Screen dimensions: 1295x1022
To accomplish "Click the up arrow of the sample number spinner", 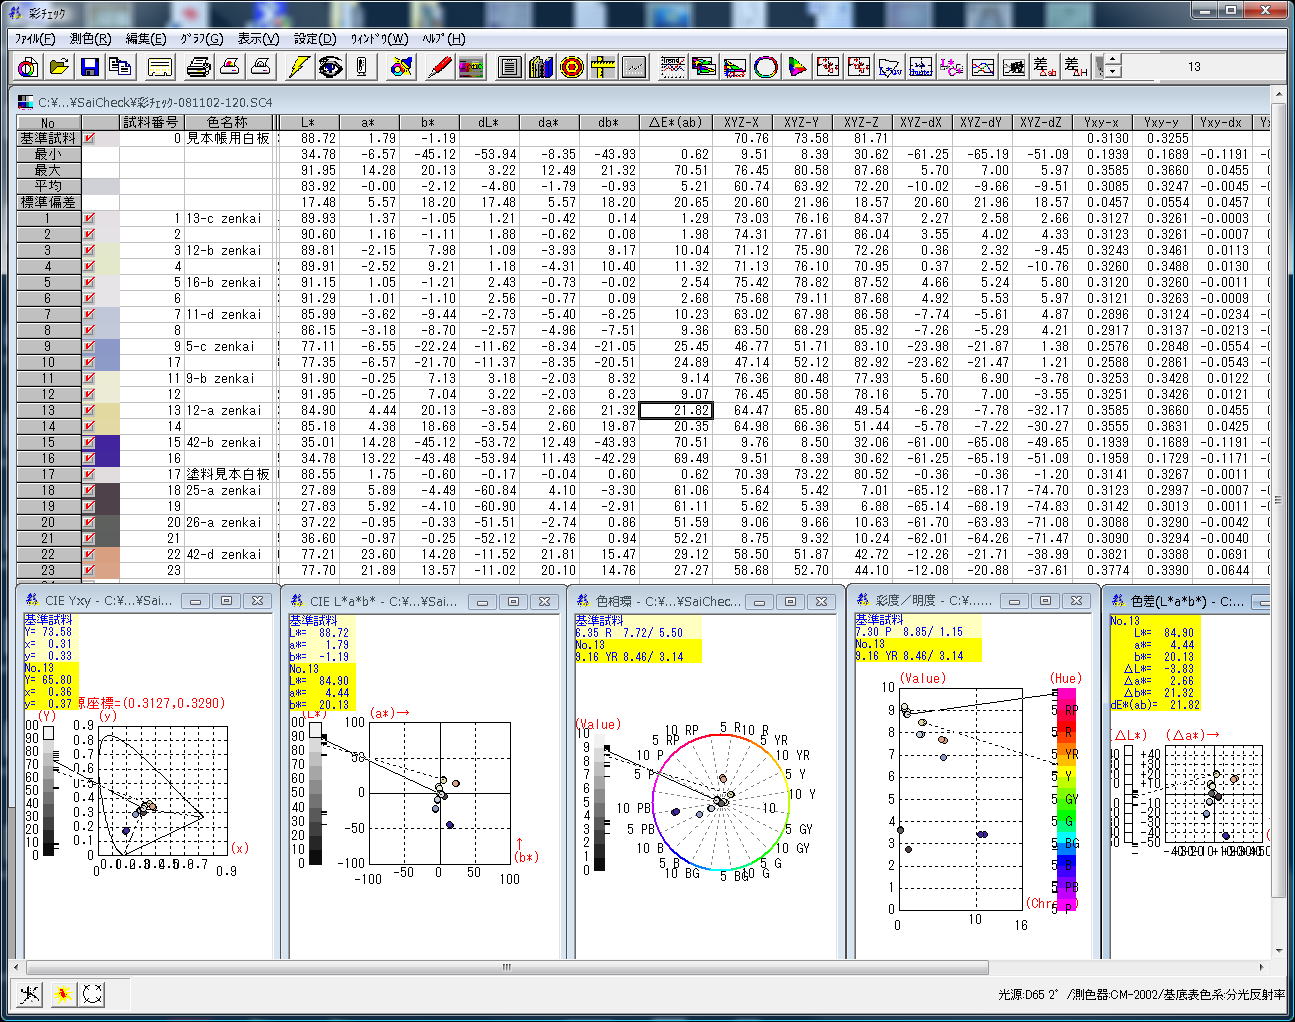I will (1113, 61).
